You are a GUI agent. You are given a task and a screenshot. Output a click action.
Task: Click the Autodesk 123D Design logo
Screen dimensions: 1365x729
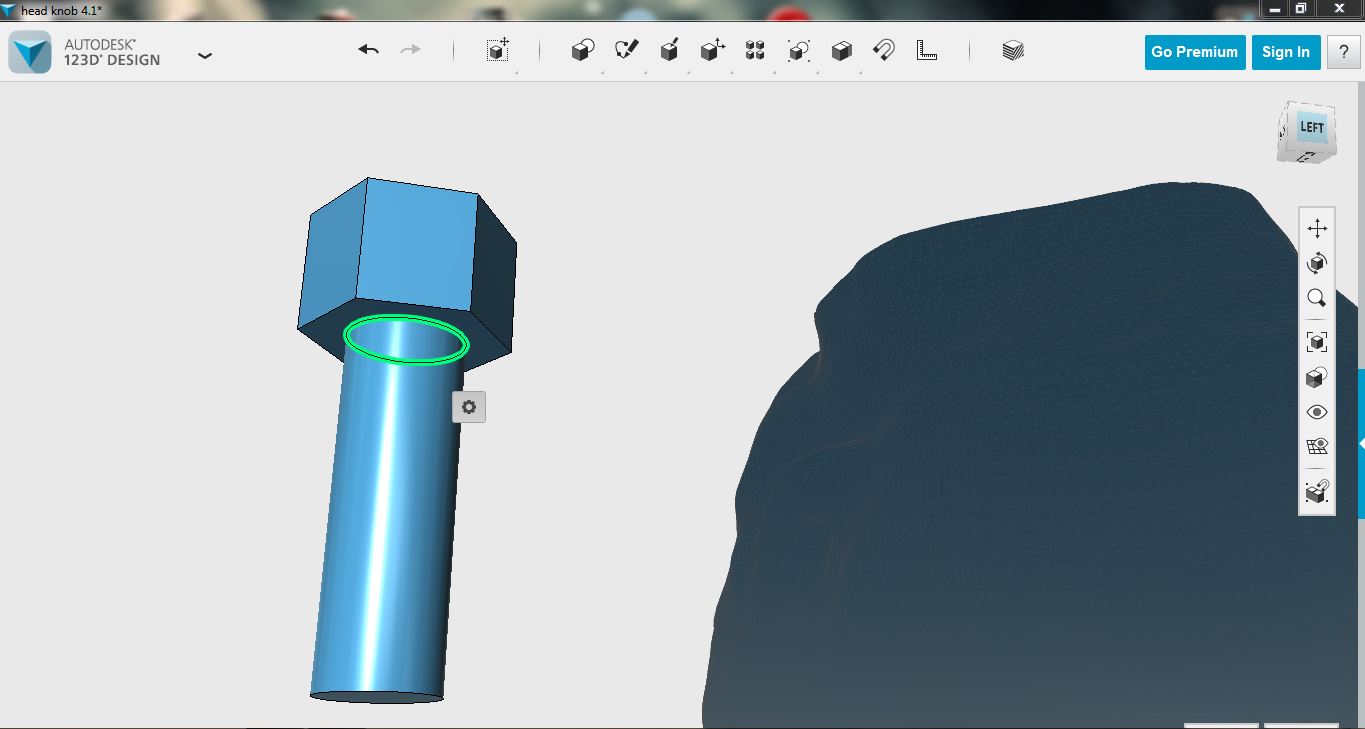30,52
